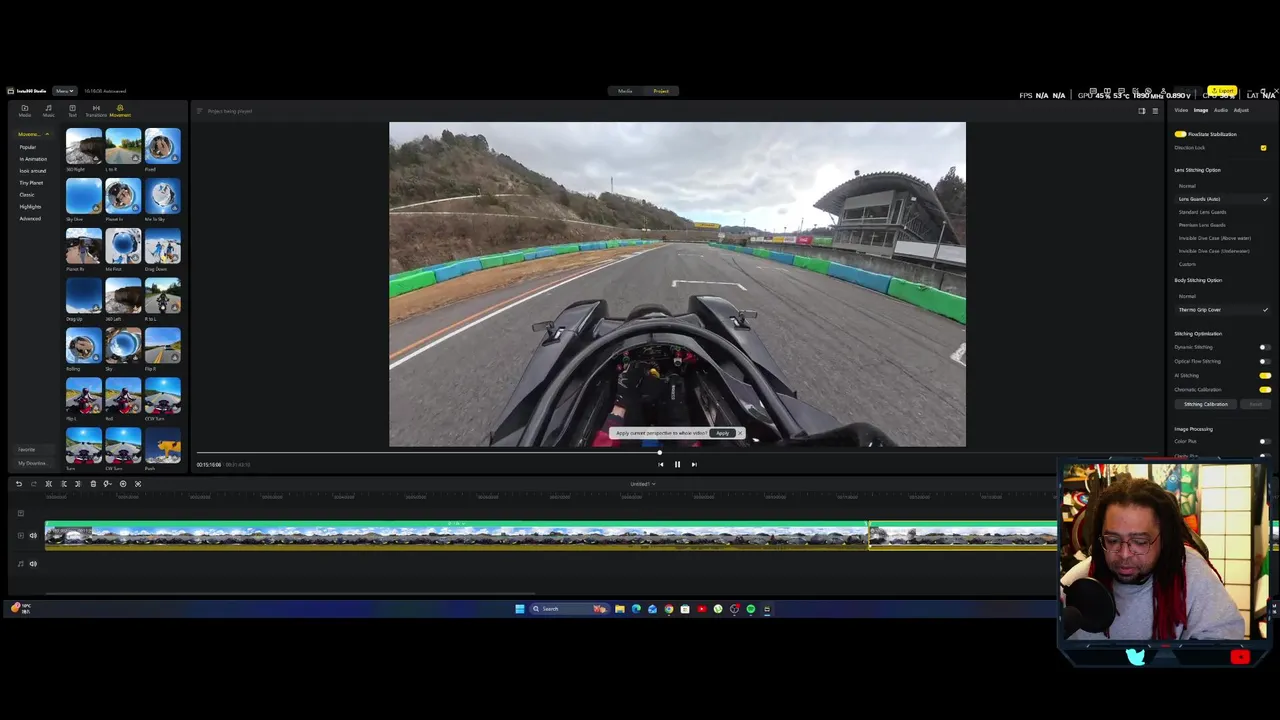Disable AI Stitching toggle
The width and height of the screenshot is (1280, 720).
coord(1265,375)
